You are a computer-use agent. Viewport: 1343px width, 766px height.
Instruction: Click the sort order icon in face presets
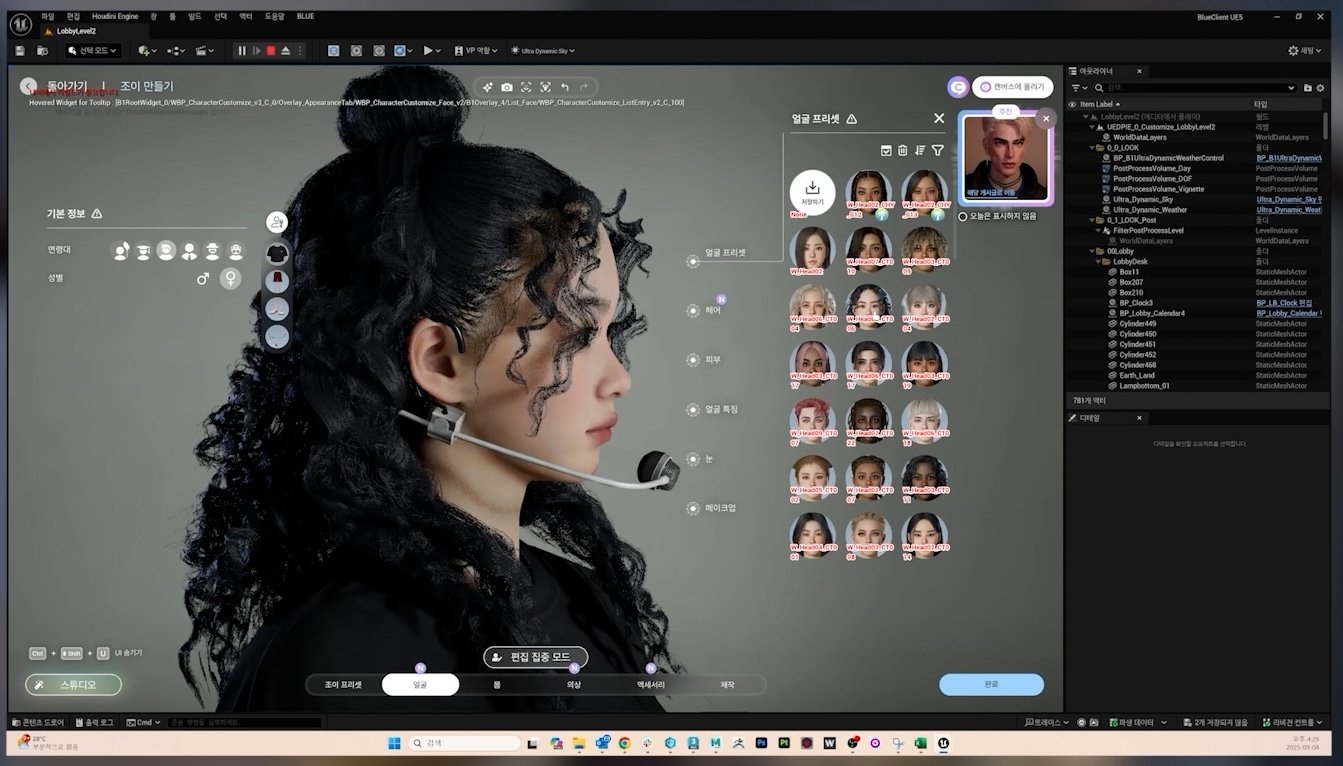920,150
